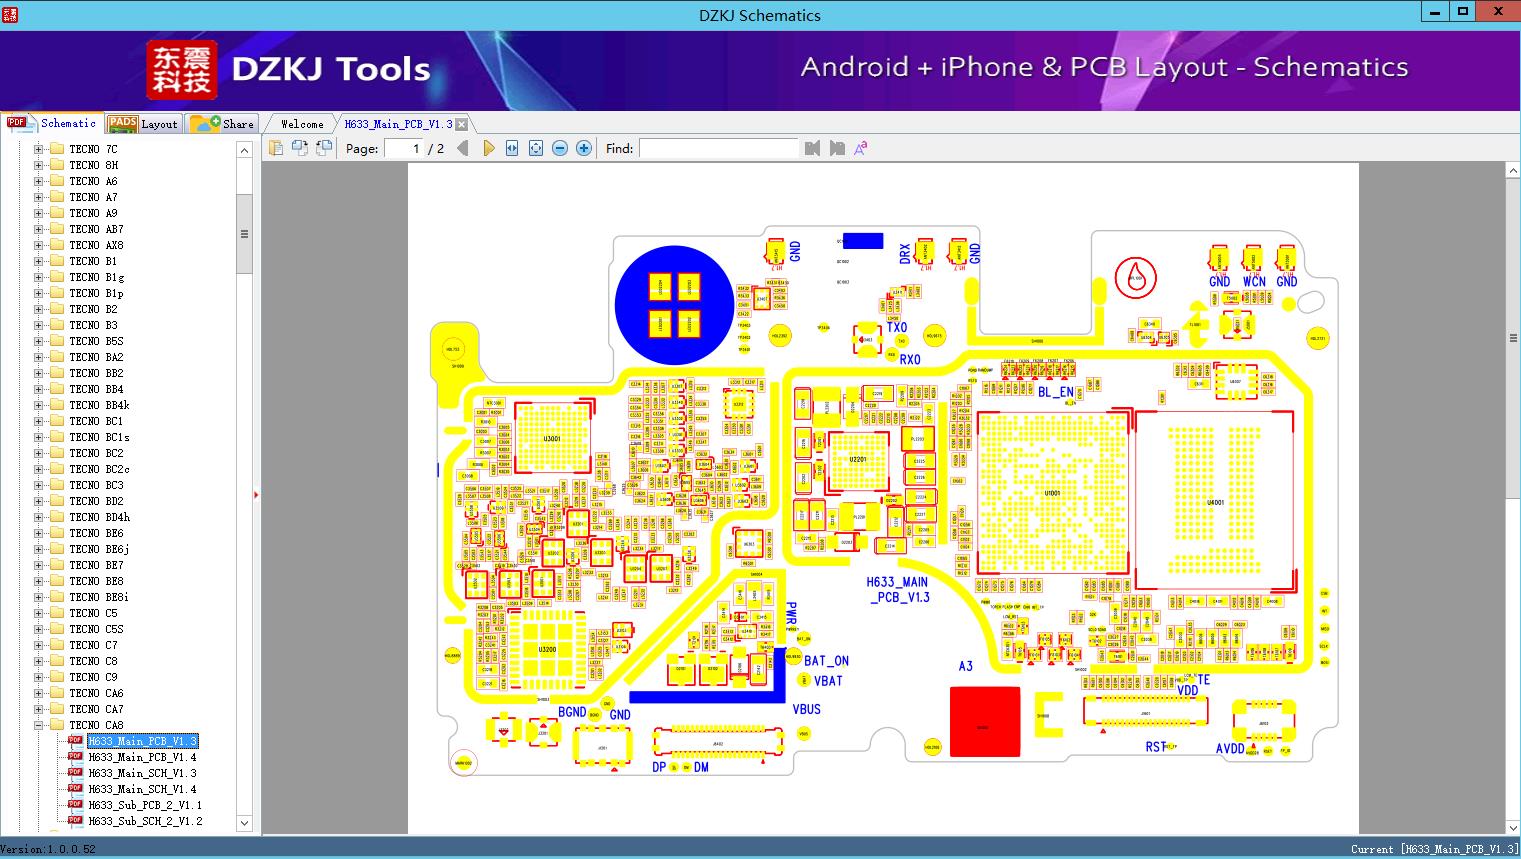The image size is (1521, 859).
Task: Click the BL_EN label on the board
Action: tap(1056, 393)
